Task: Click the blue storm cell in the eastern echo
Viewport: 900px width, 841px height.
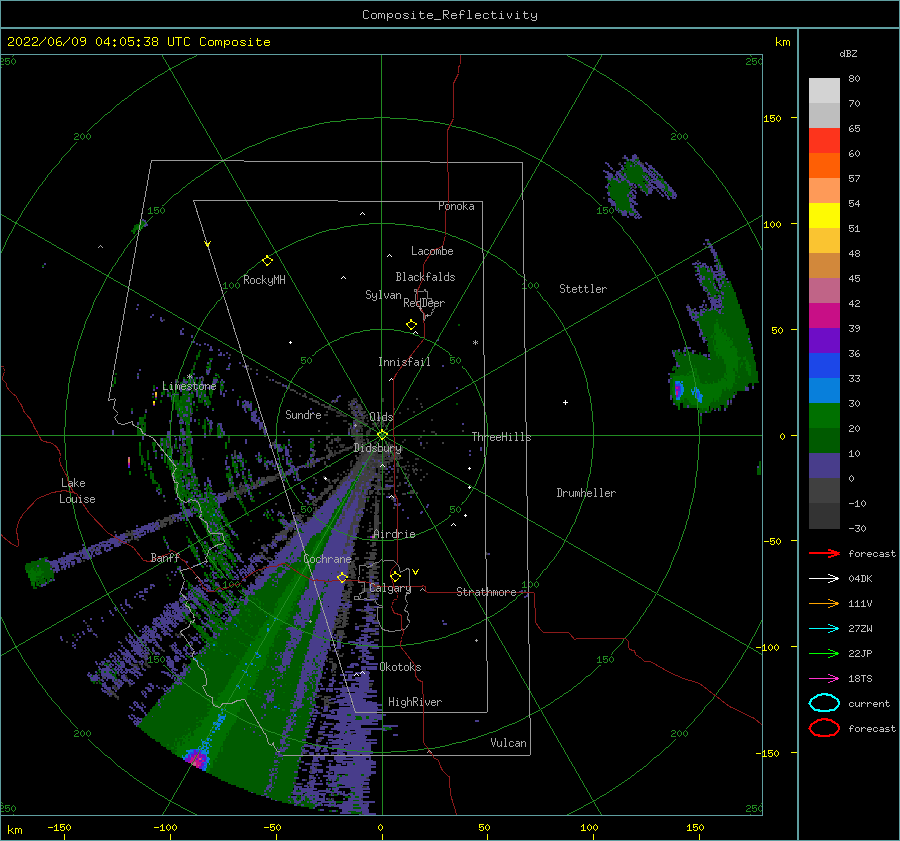Action: pyautogui.click(x=678, y=390)
